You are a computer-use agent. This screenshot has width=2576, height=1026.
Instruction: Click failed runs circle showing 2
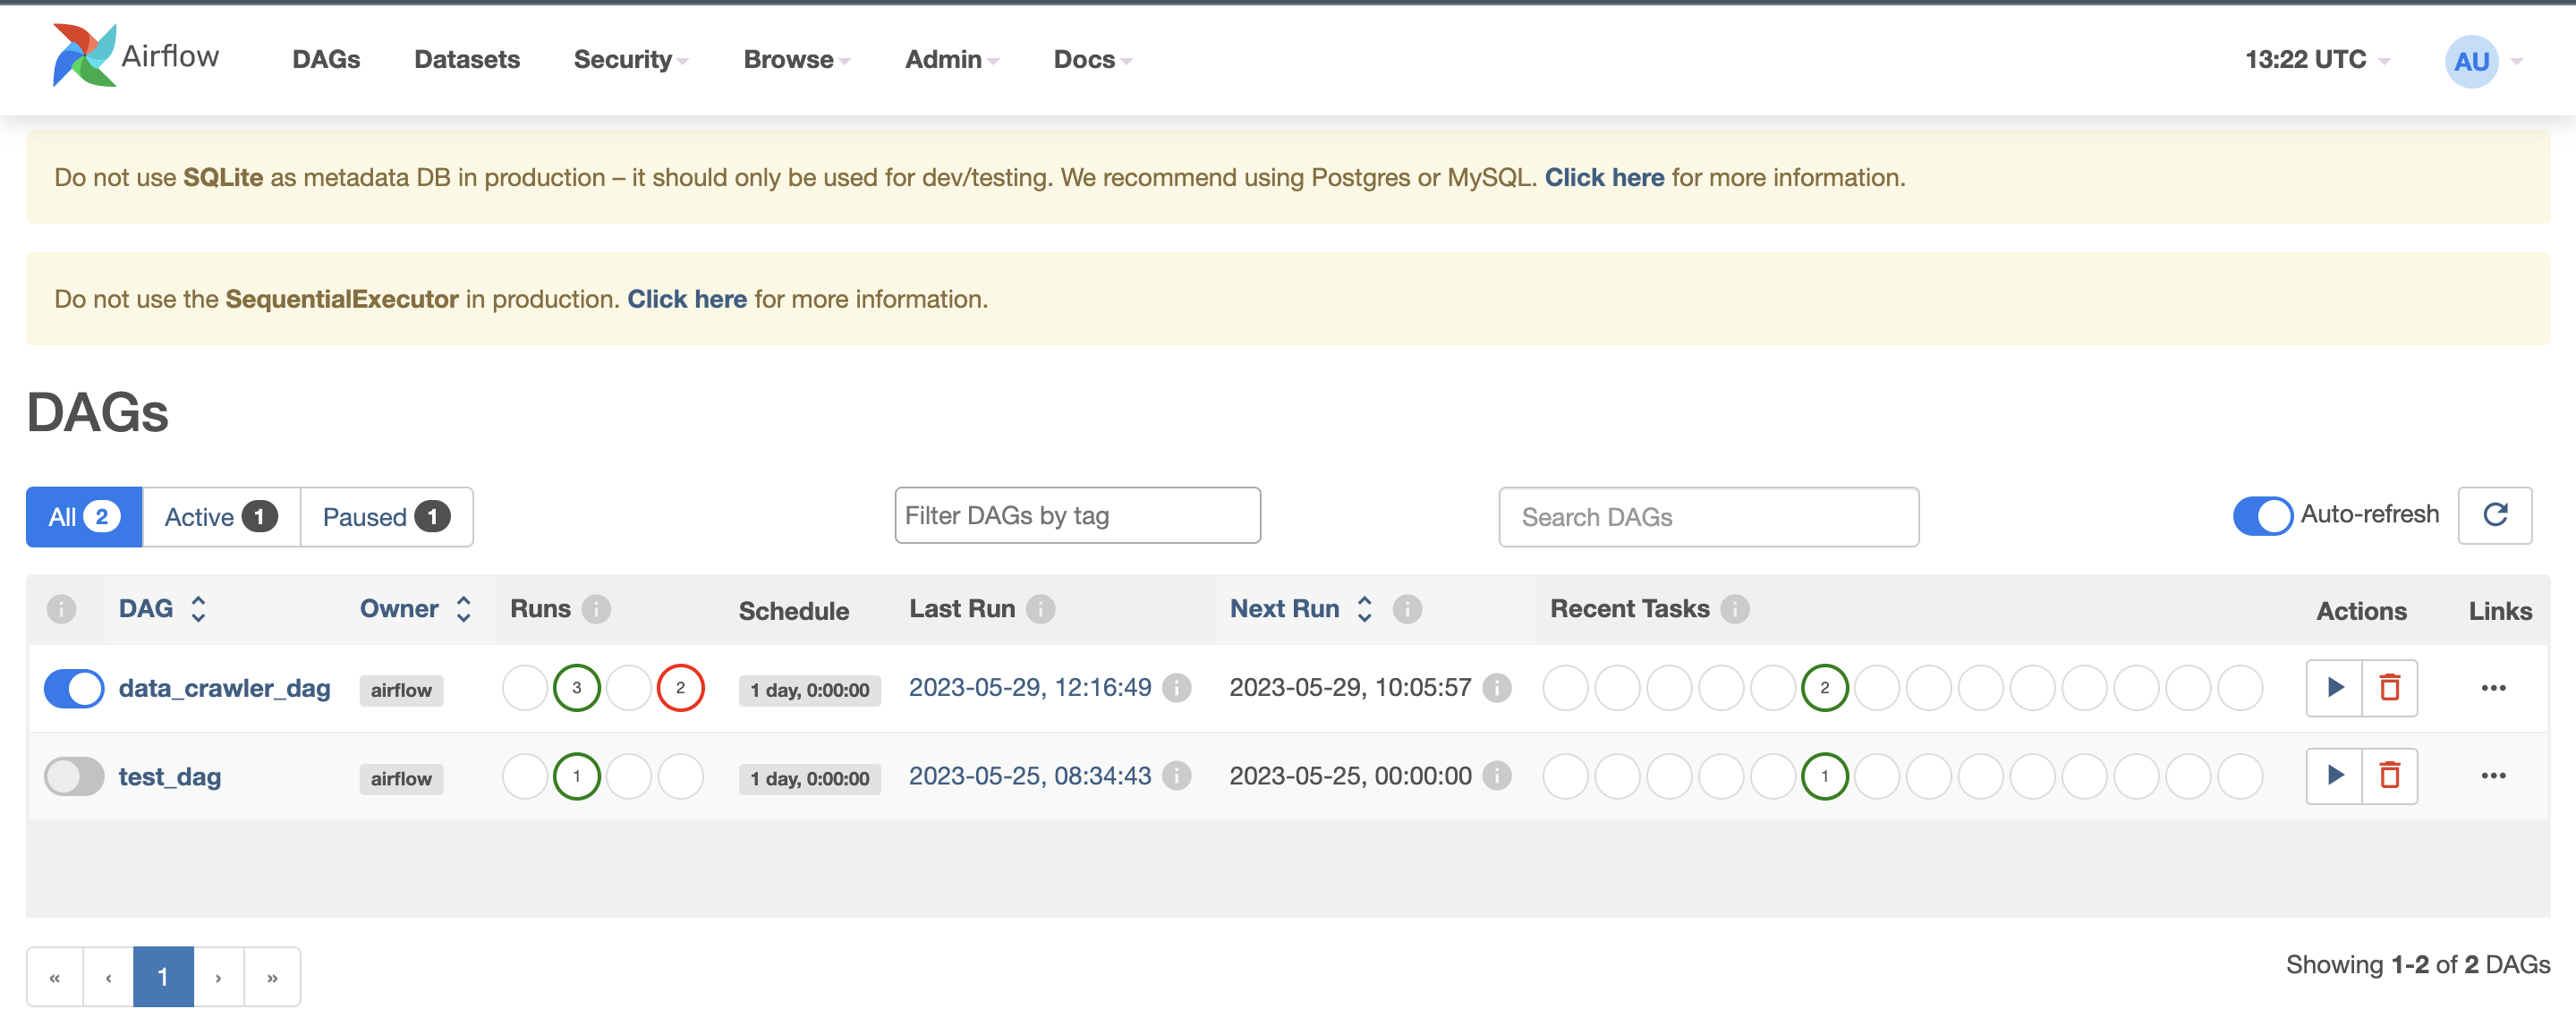point(680,688)
